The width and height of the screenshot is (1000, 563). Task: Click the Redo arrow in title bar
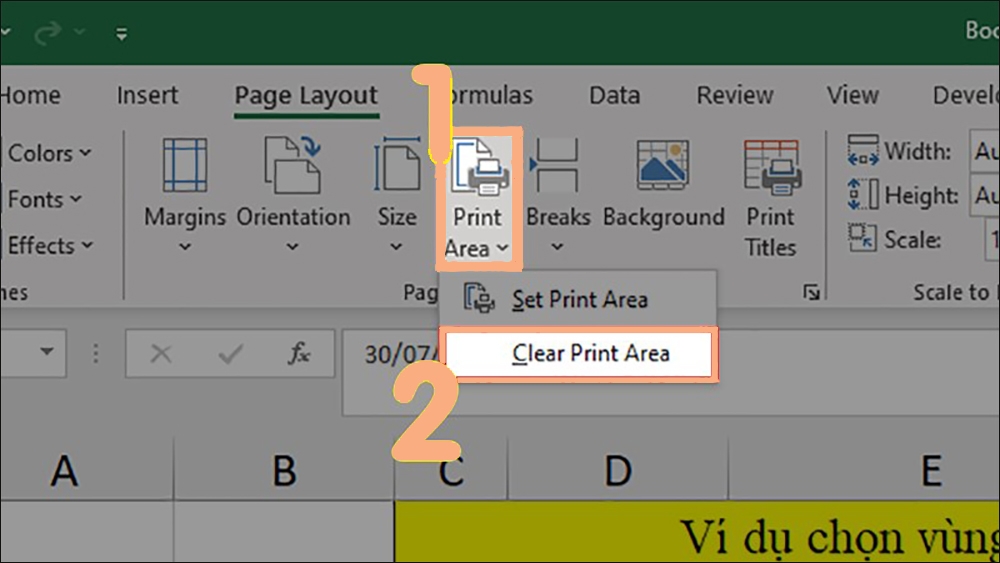click(x=47, y=32)
